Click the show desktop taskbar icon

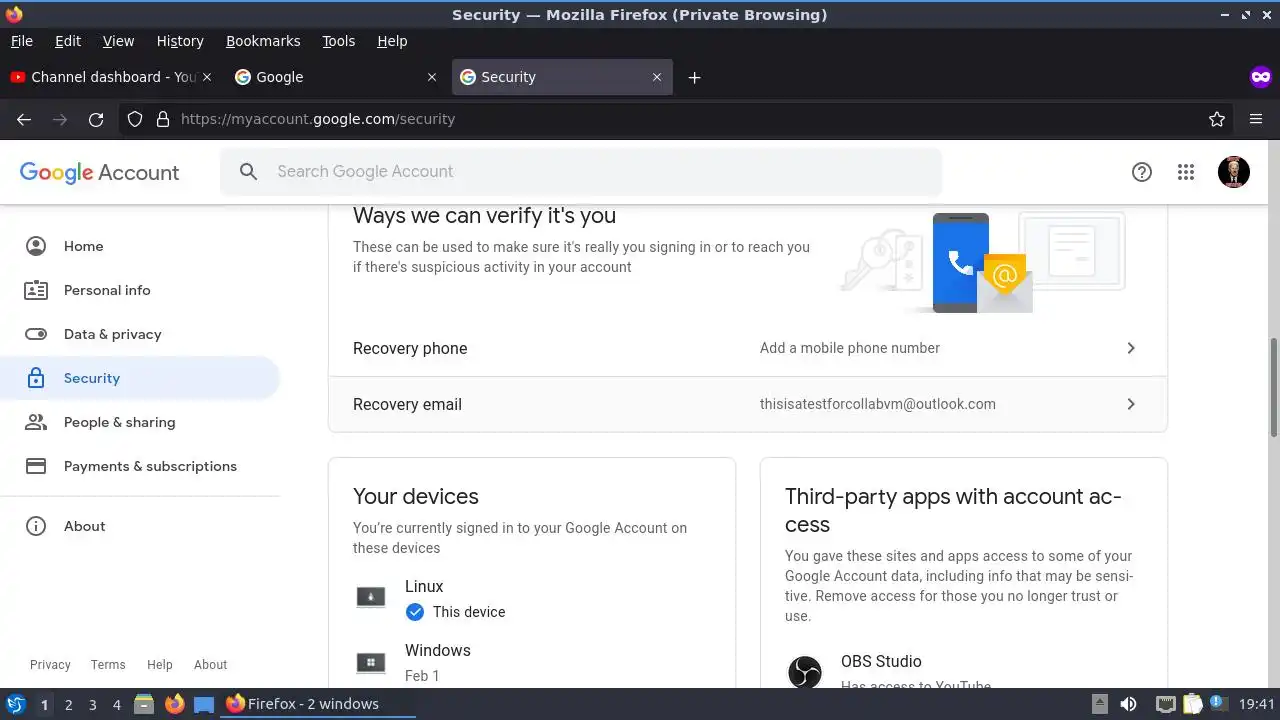(204, 704)
